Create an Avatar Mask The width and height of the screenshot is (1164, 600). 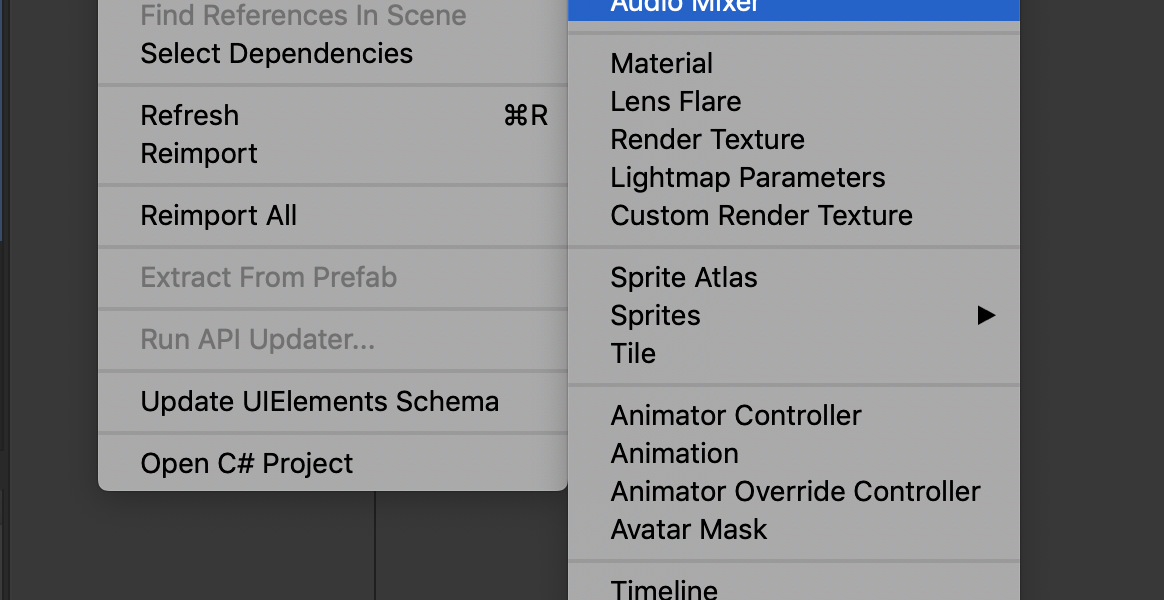(x=689, y=530)
